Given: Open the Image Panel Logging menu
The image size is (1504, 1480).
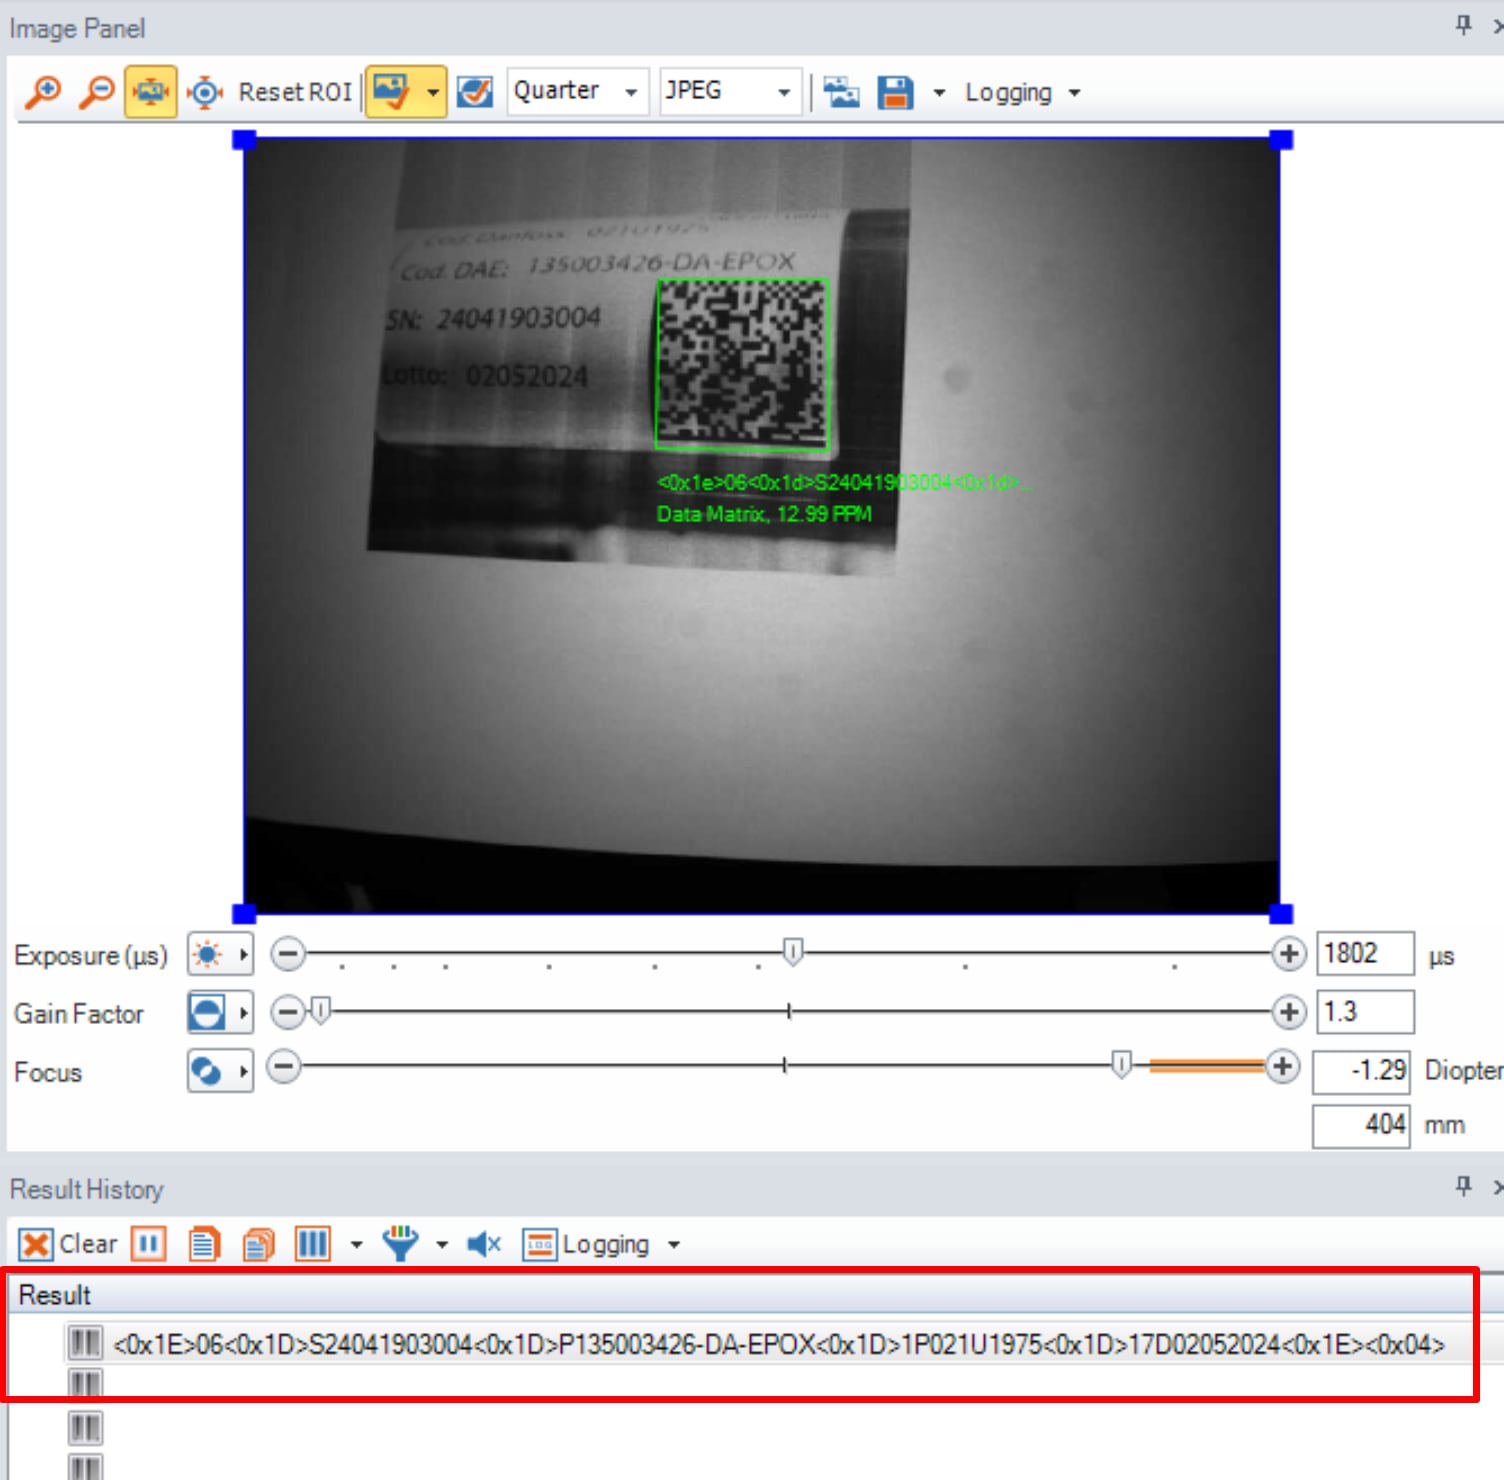Looking at the screenshot, I should coord(1021,93).
